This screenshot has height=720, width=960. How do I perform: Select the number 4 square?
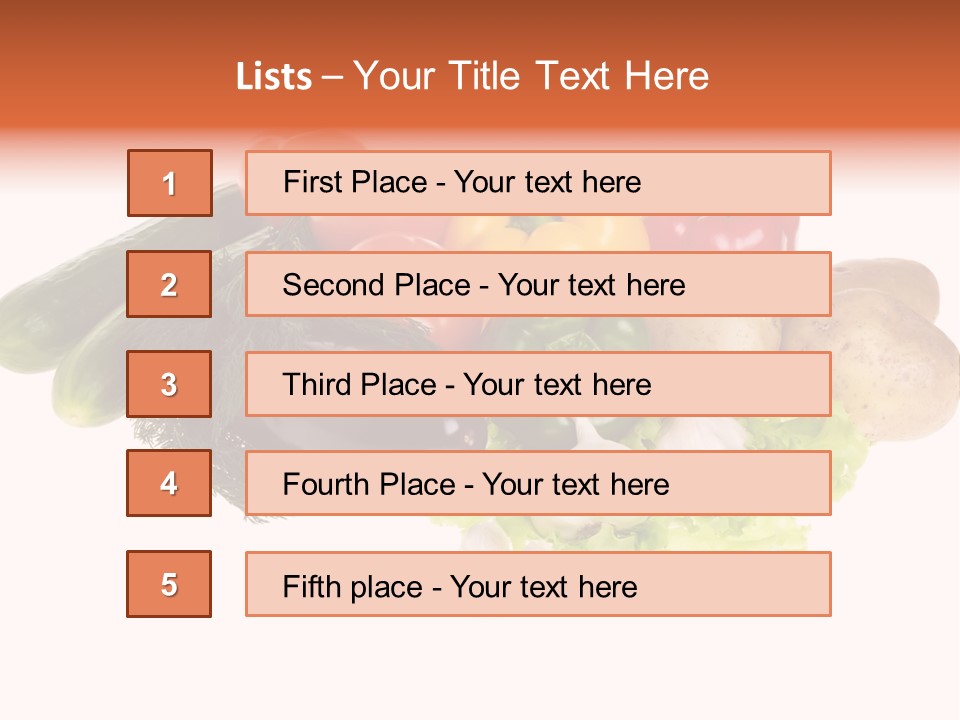pyautogui.click(x=169, y=483)
